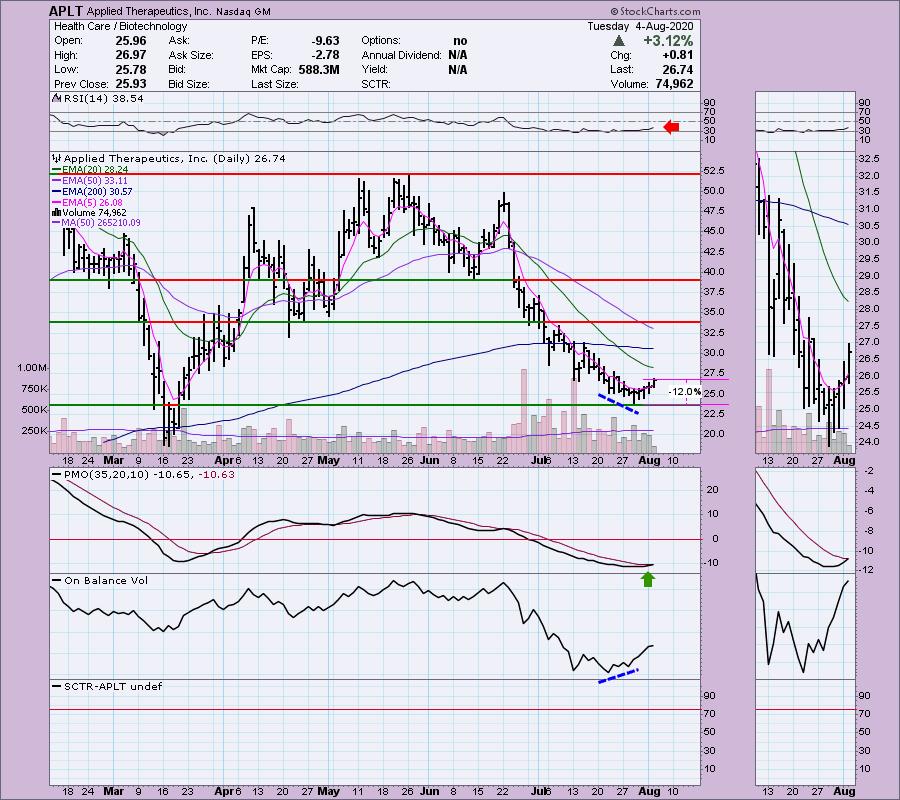Viewport: 900px width, 800px height.
Task: Click the 'PMO(35,20,10)' indicator label
Action: point(106,475)
